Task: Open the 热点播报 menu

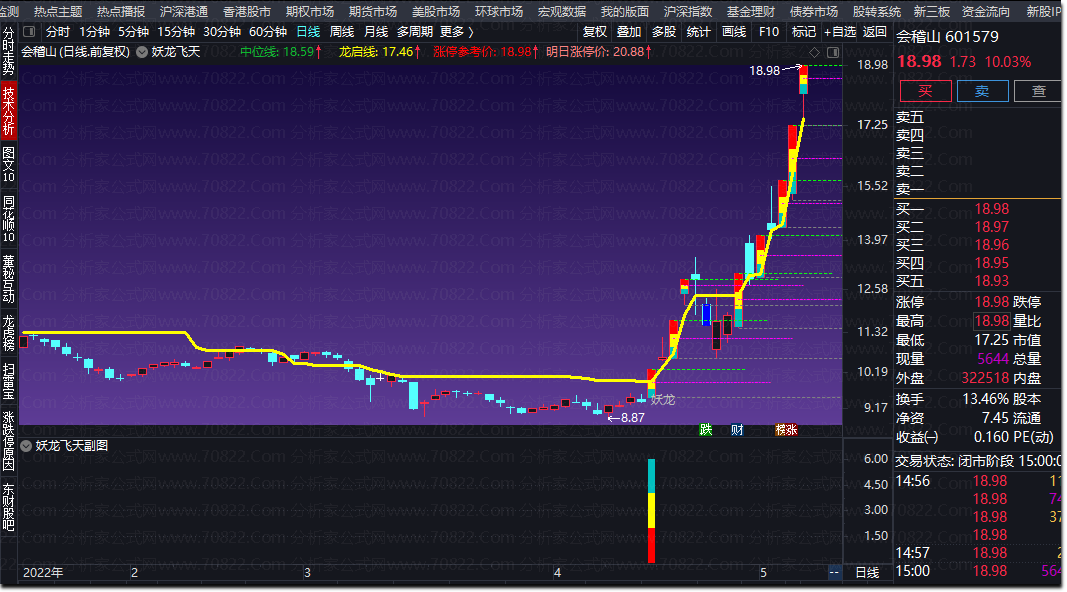Action: click(121, 12)
